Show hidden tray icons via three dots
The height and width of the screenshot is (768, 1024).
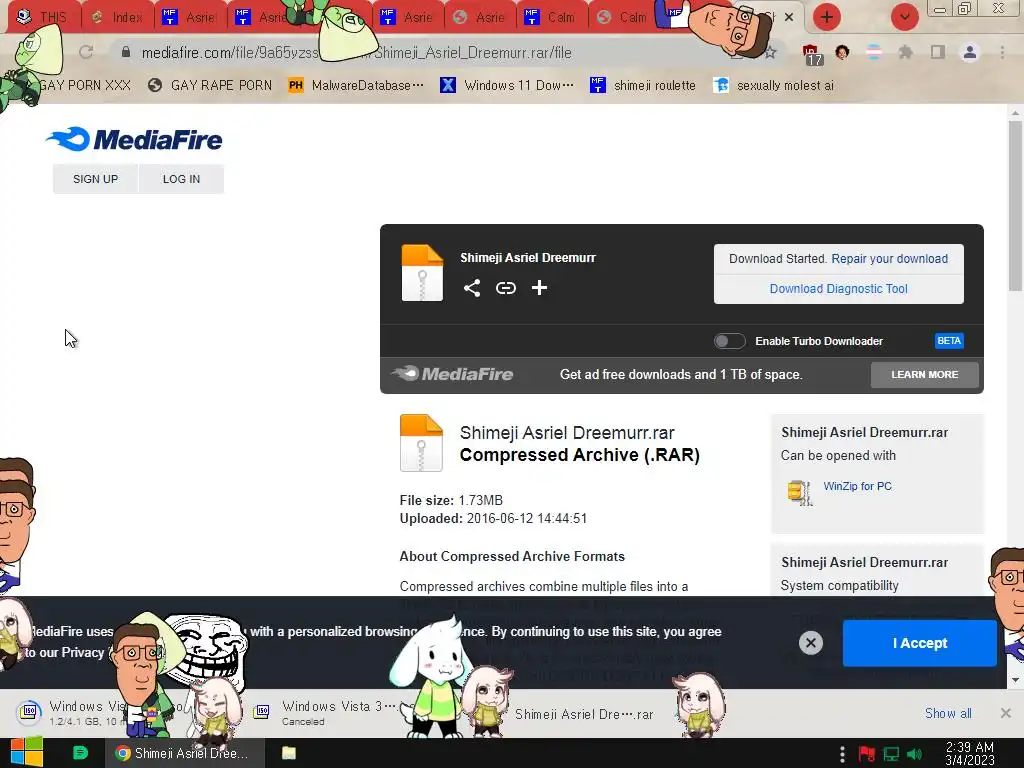(842, 754)
